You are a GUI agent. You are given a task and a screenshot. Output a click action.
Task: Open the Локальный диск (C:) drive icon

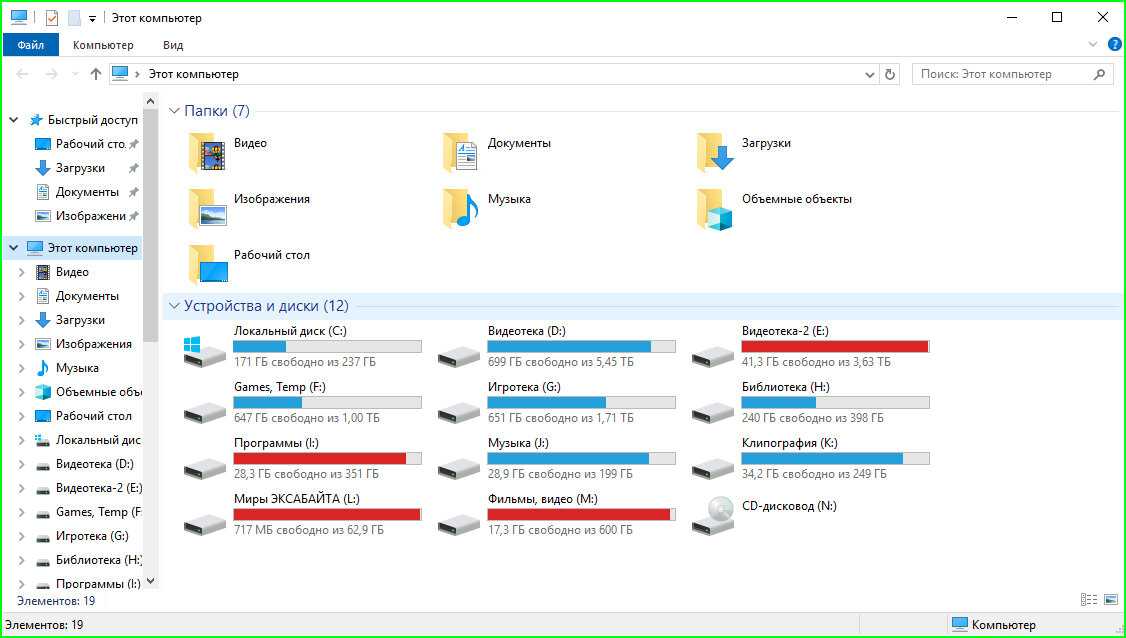point(204,350)
